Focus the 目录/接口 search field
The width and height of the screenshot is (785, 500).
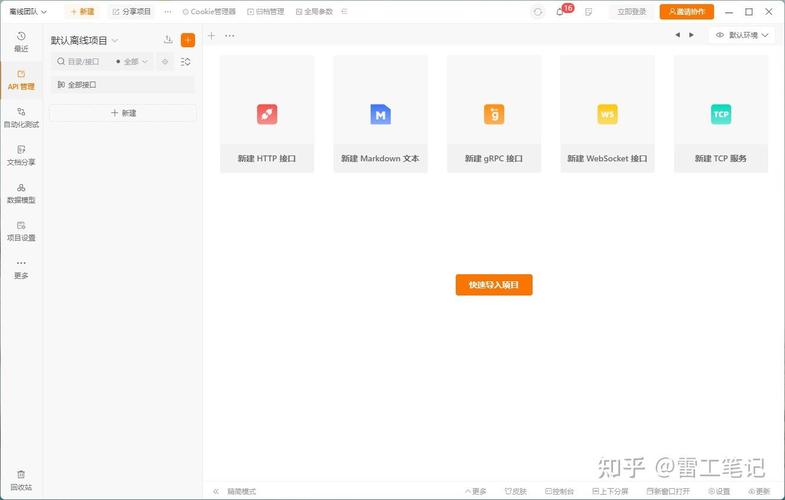(83, 62)
